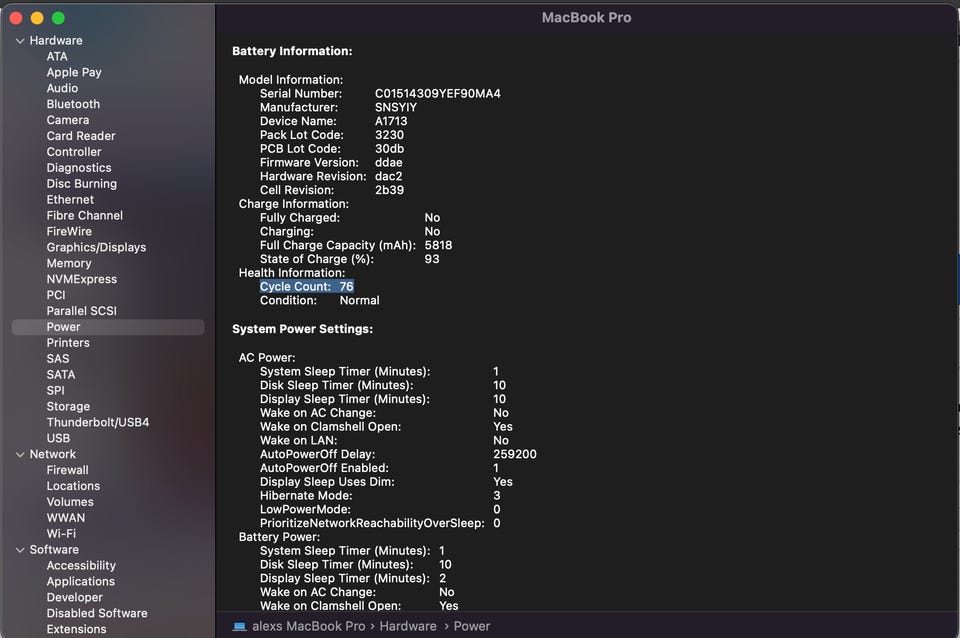960x638 pixels.
Task: Click the Condition: Normal line
Action: pyautogui.click(x=320, y=301)
